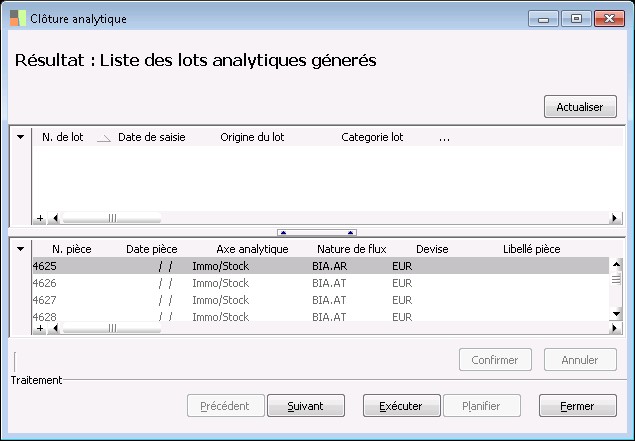Click the Origine du lot column header
The image size is (635, 441).
click(252, 137)
